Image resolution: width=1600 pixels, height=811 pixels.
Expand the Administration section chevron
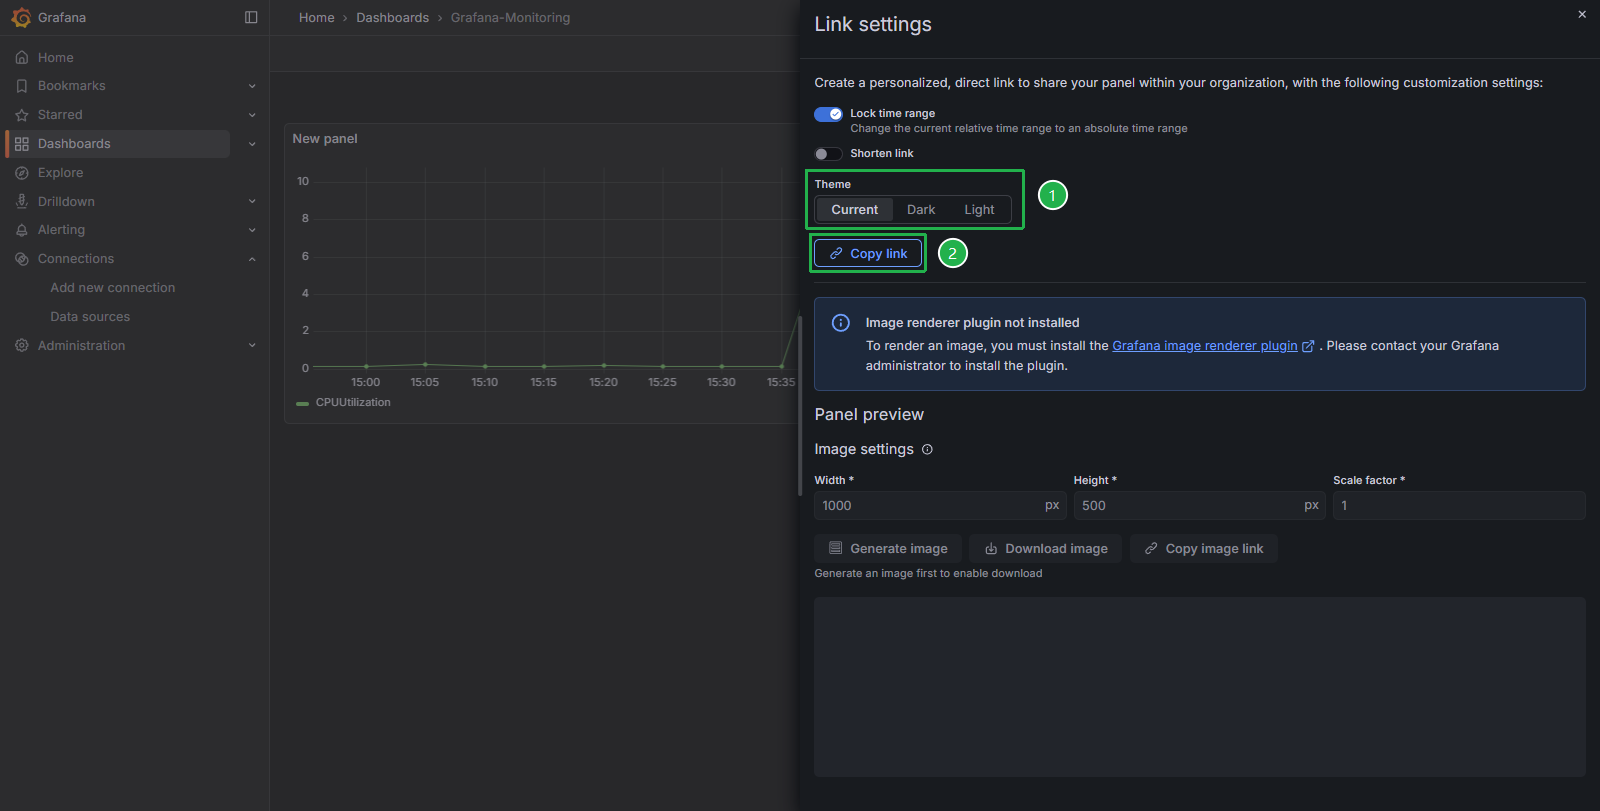[x=252, y=346]
